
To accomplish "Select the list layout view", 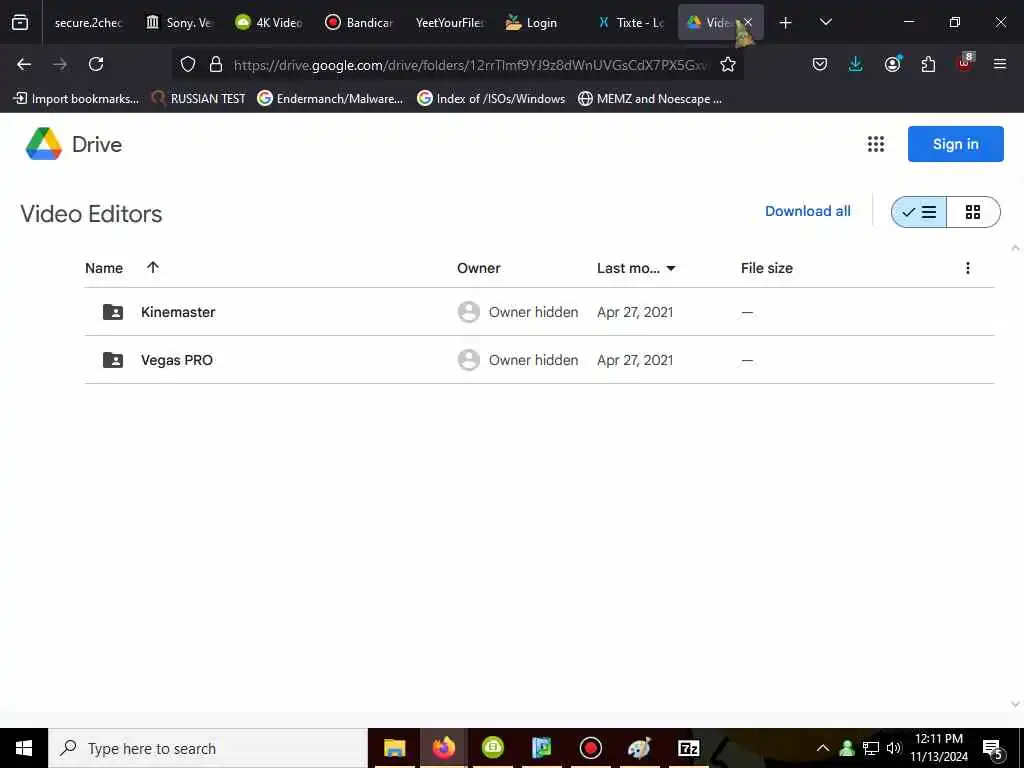I will [x=919, y=212].
